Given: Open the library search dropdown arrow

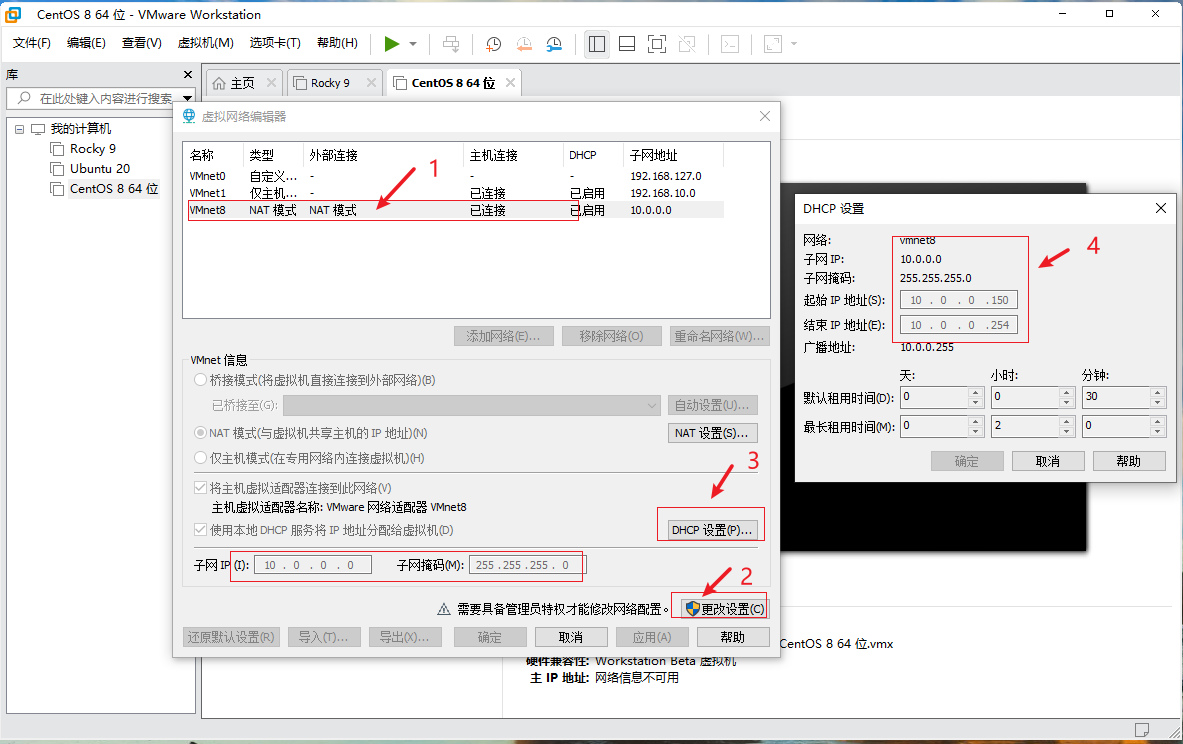Looking at the screenshot, I should [187, 98].
